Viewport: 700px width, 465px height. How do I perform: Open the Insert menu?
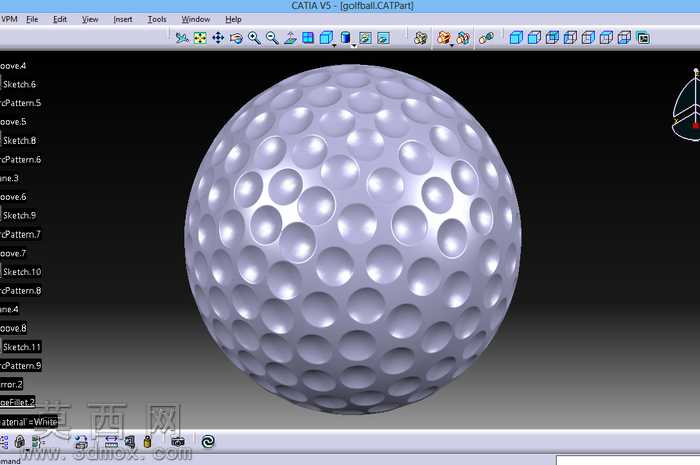click(123, 19)
